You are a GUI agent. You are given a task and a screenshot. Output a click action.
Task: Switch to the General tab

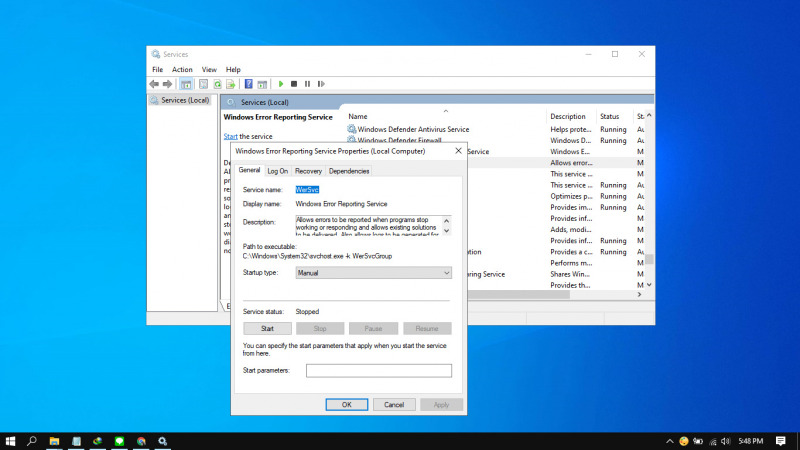click(249, 170)
